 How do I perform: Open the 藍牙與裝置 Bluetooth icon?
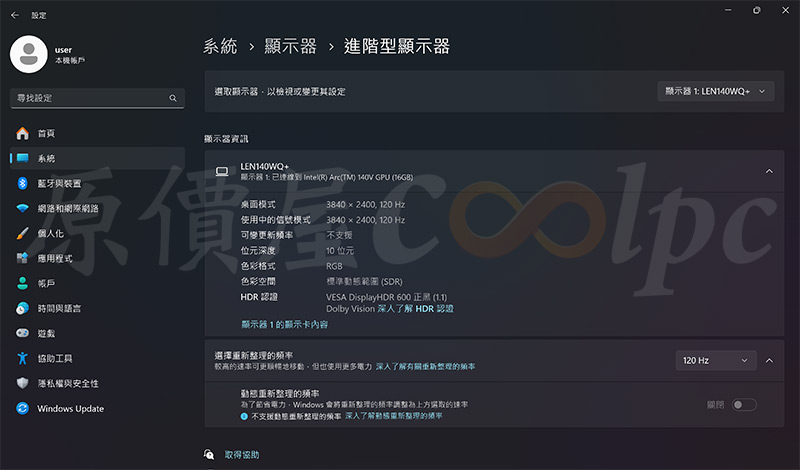(22, 183)
